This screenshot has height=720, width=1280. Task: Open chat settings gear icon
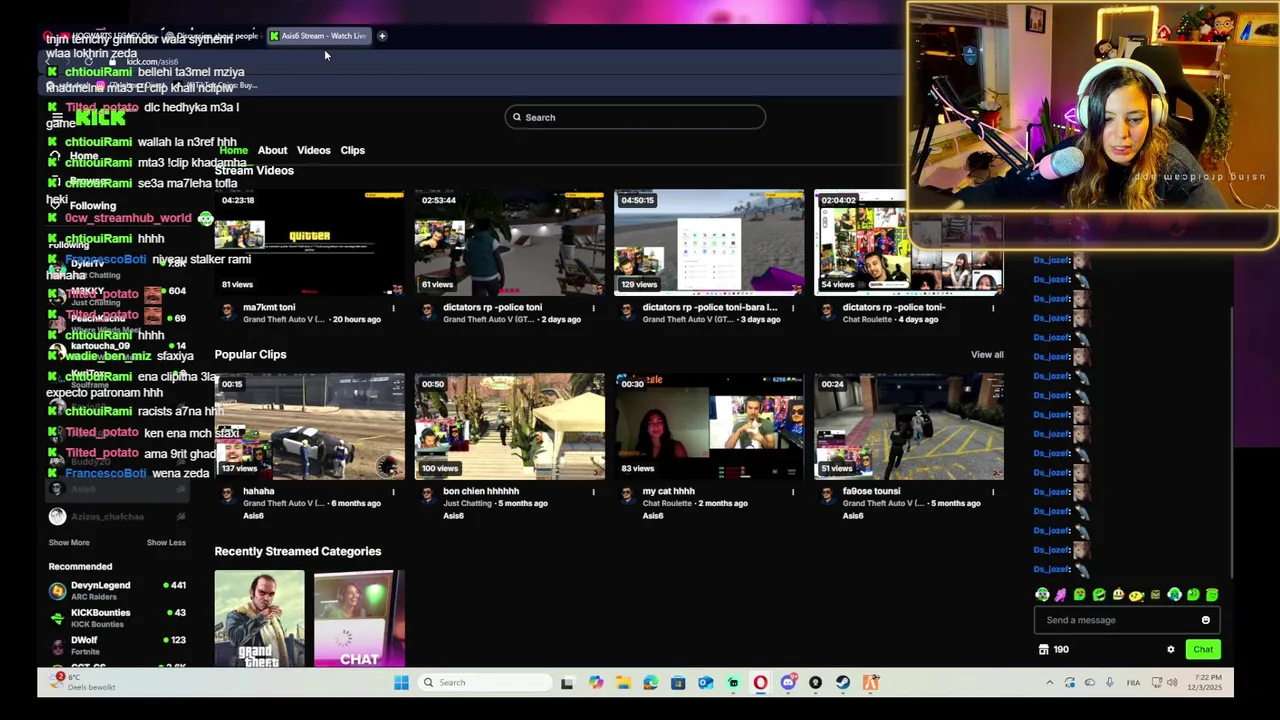pos(1171,650)
